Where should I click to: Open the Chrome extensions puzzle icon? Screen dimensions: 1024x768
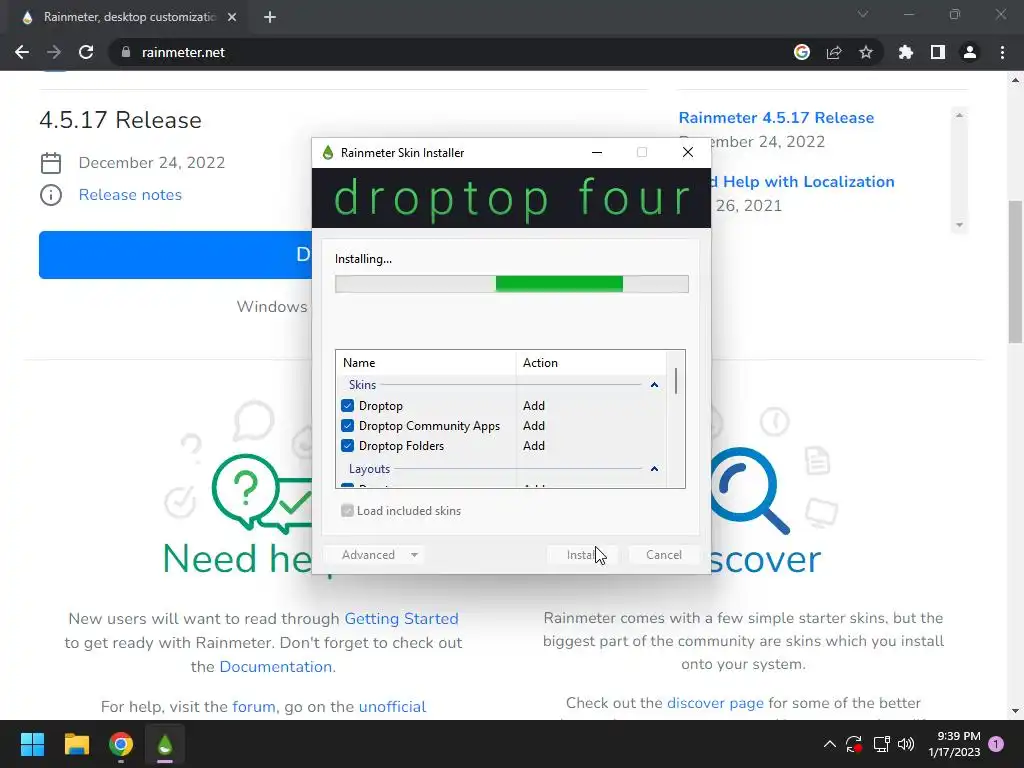906,52
